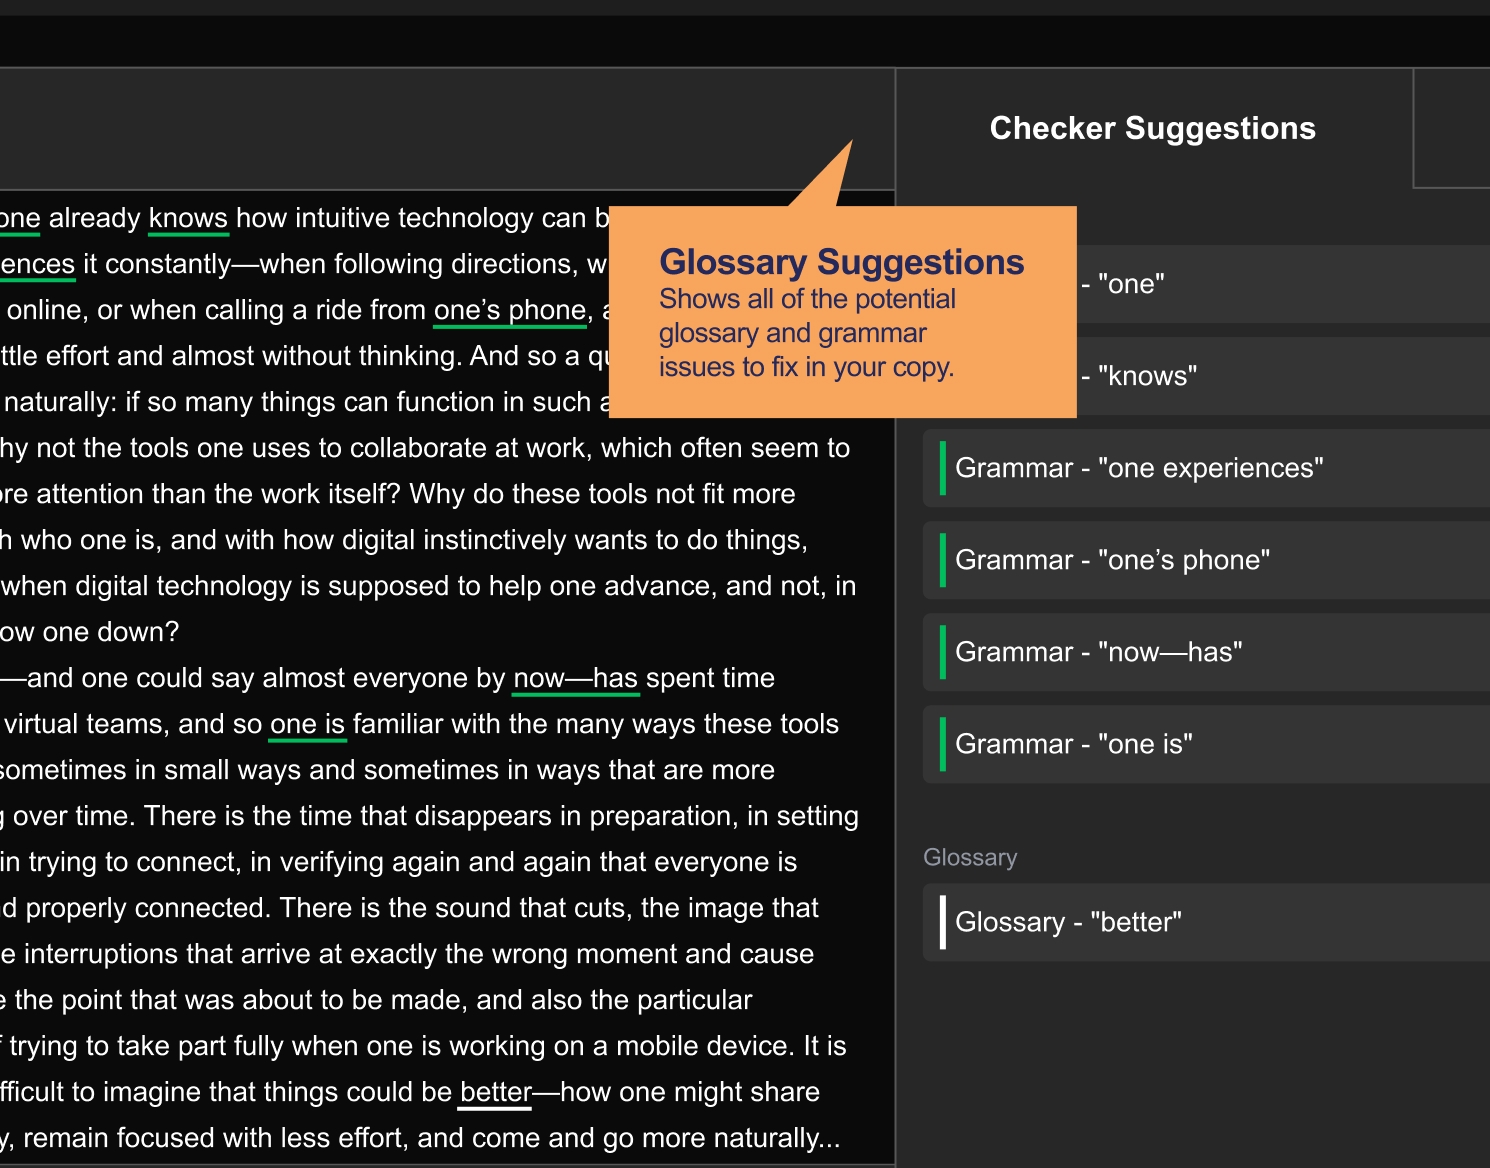Click the green marker beside the "one is" suggestion
This screenshot has height=1168, width=1490.
(942, 744)
